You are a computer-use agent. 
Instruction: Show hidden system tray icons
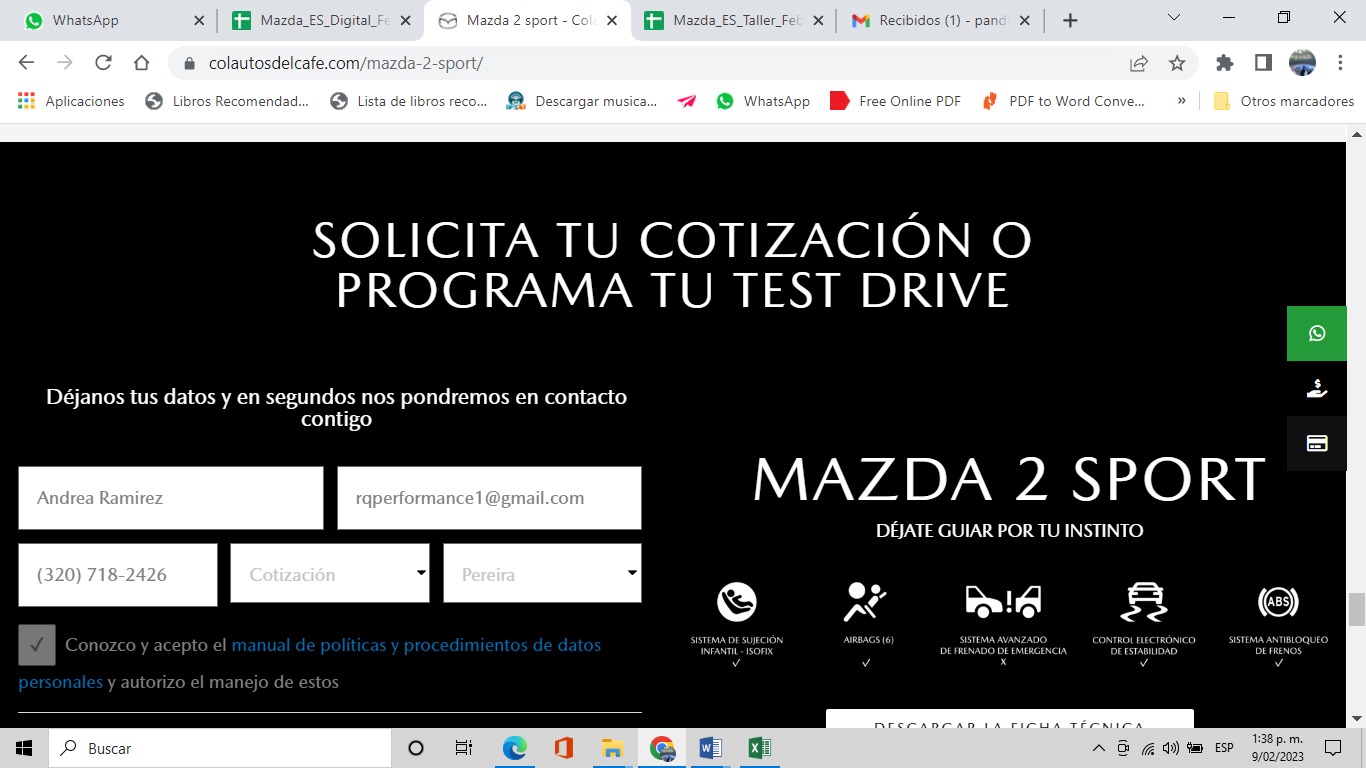tap(1100, 748)
